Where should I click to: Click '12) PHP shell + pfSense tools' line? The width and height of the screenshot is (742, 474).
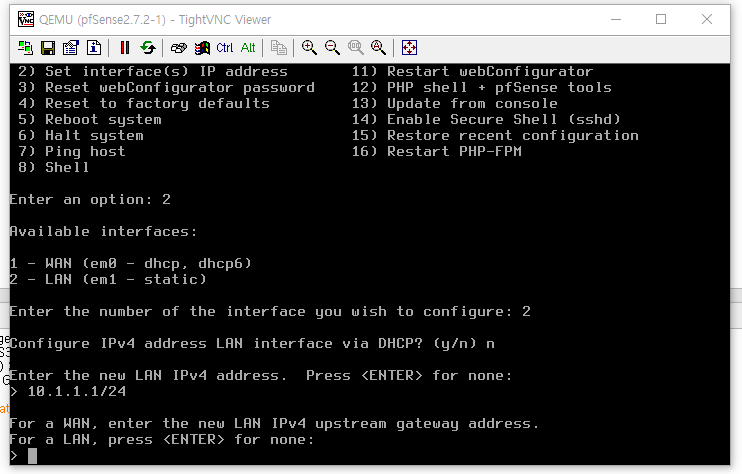tap(481, 88)
